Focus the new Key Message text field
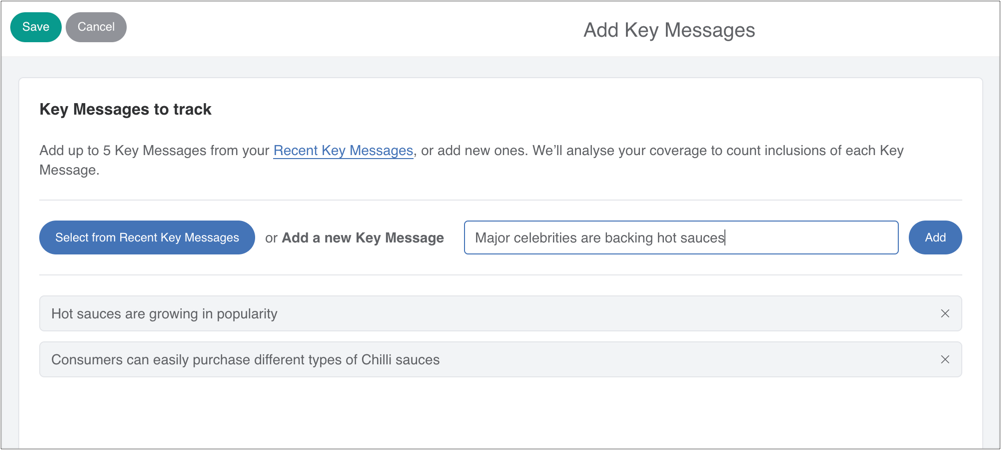The image size is (1001, 450). (x=680, y=238)
